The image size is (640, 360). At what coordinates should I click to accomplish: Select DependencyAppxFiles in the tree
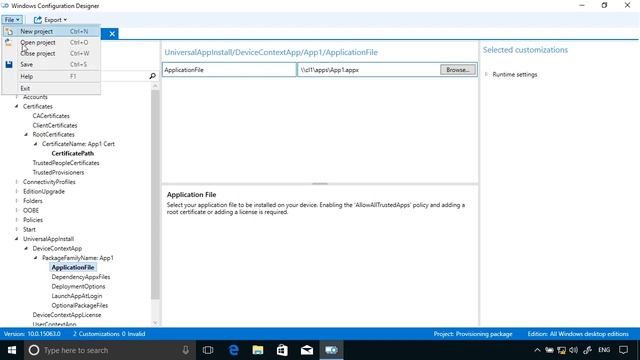(81, 277)
